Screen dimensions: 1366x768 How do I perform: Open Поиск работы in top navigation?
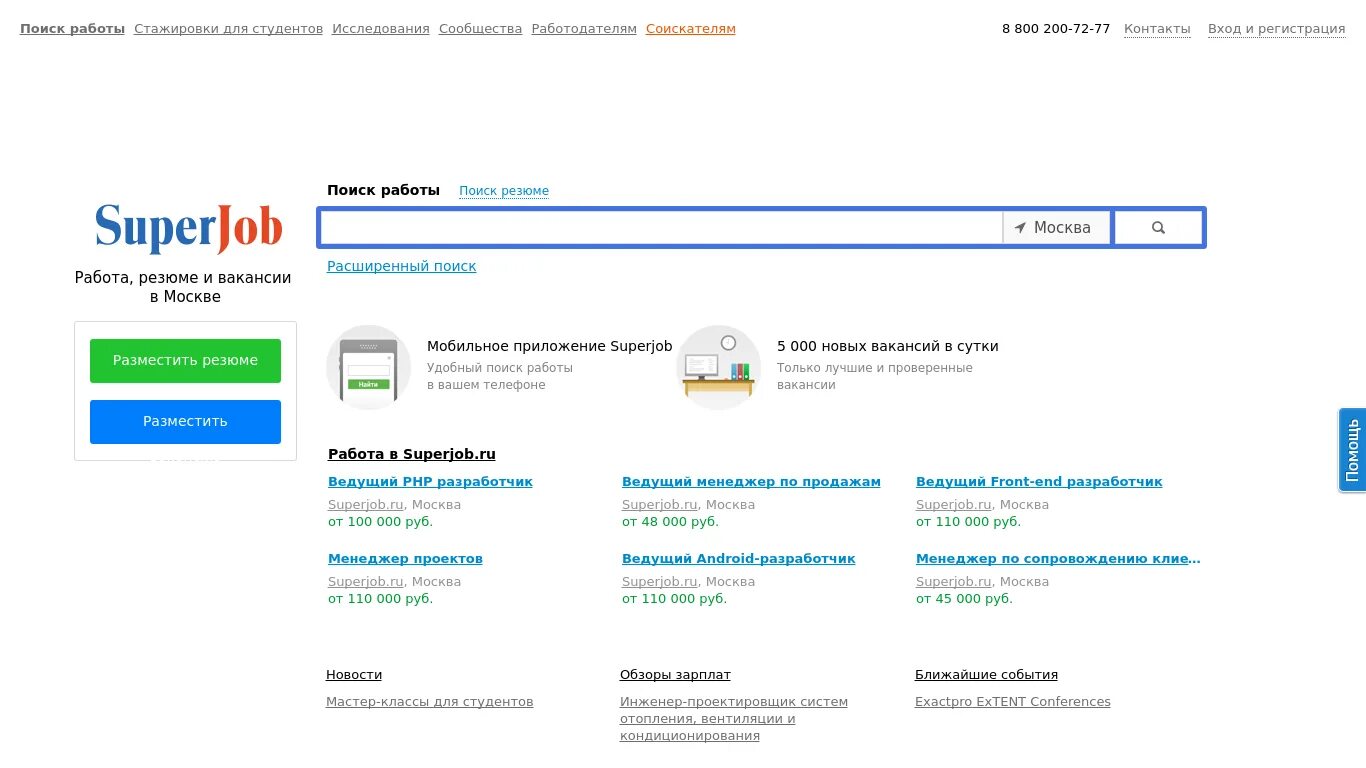tap(72, 29)
